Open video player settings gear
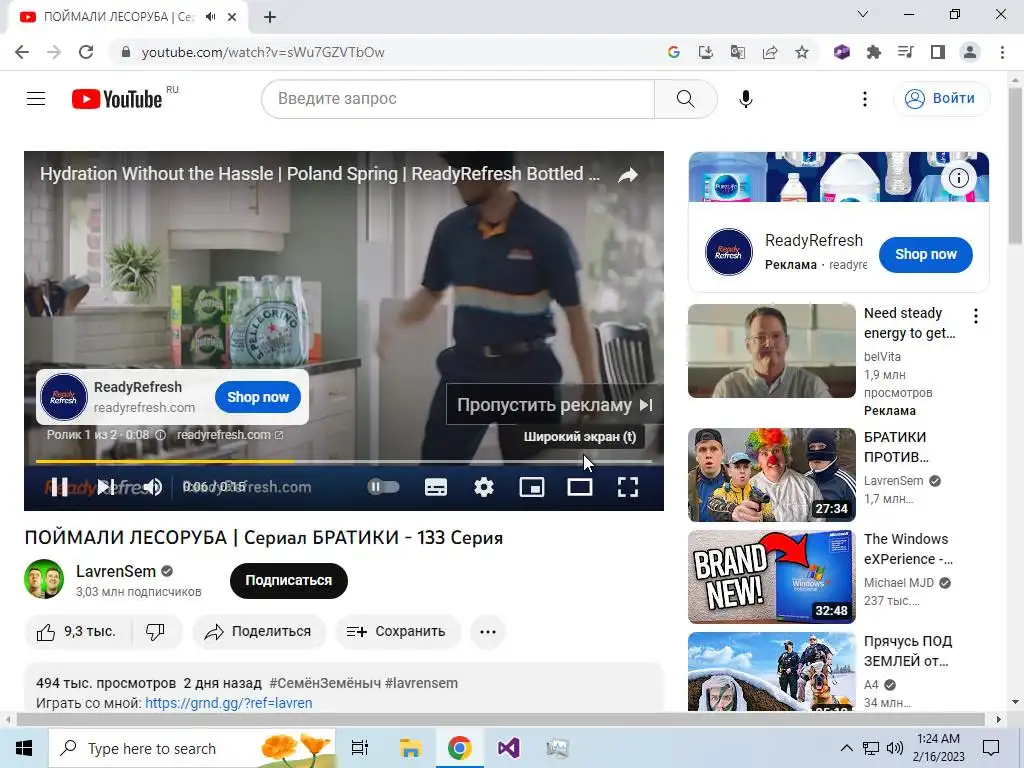Viewport: 1024px width, 768px height. pos(484,487)
